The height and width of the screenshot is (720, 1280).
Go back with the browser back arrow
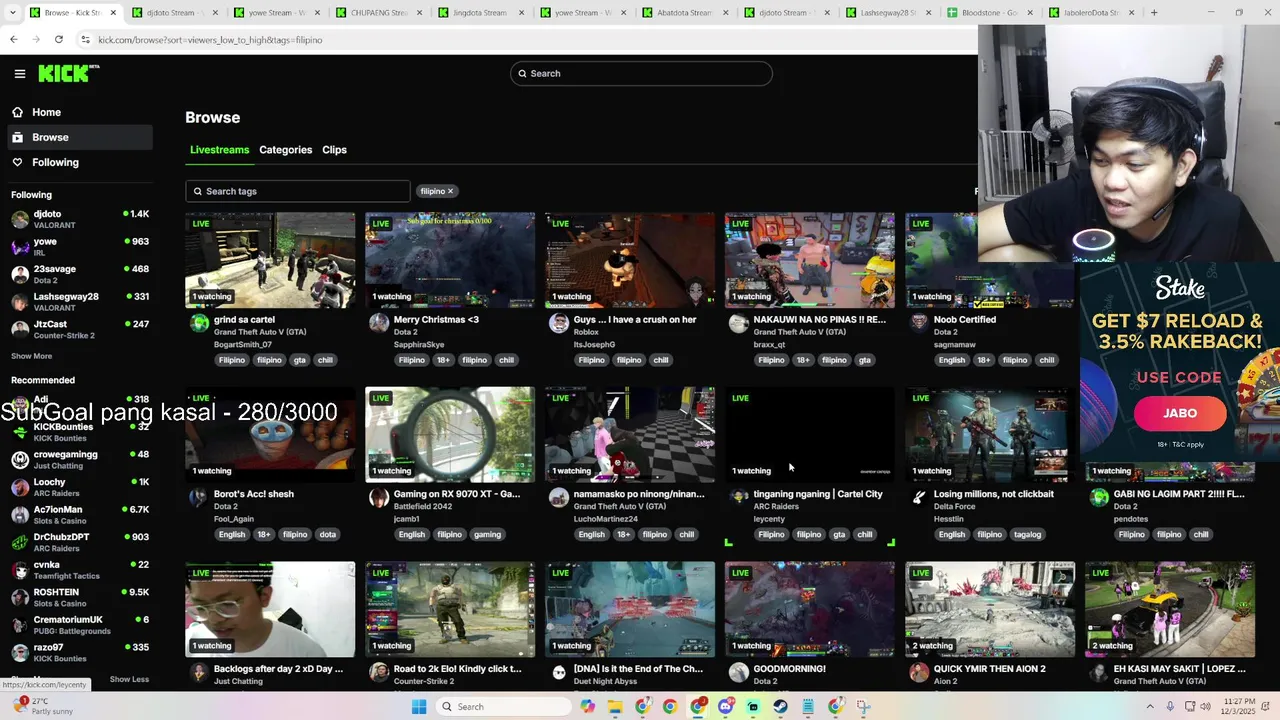14,39
